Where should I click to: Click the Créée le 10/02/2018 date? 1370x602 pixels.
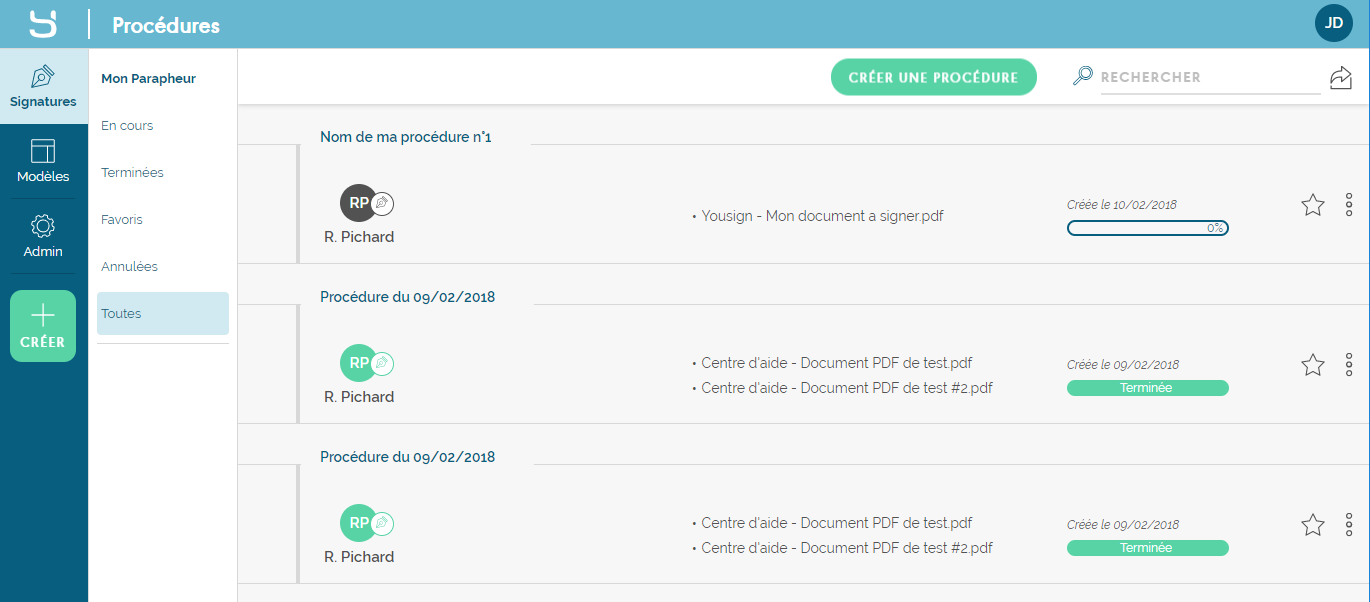click(x=1122, y=204)
